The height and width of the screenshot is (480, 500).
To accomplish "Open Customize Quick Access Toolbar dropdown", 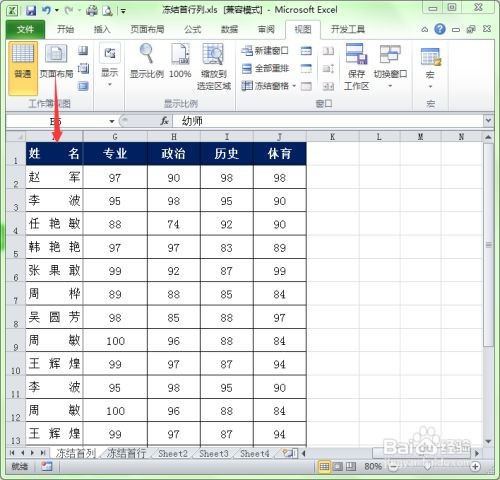I will [x=123, y=11].
